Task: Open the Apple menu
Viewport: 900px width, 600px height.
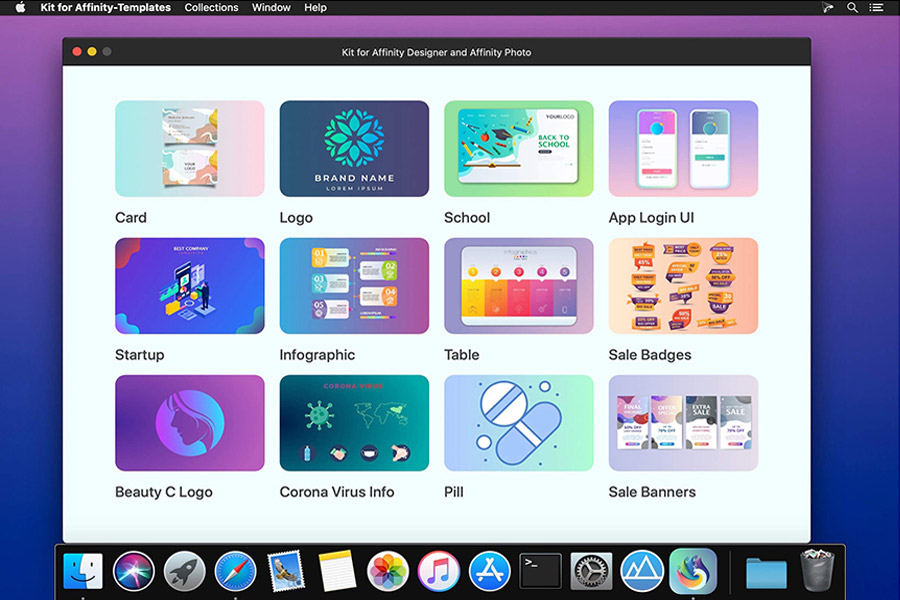Action: point(20,7)
